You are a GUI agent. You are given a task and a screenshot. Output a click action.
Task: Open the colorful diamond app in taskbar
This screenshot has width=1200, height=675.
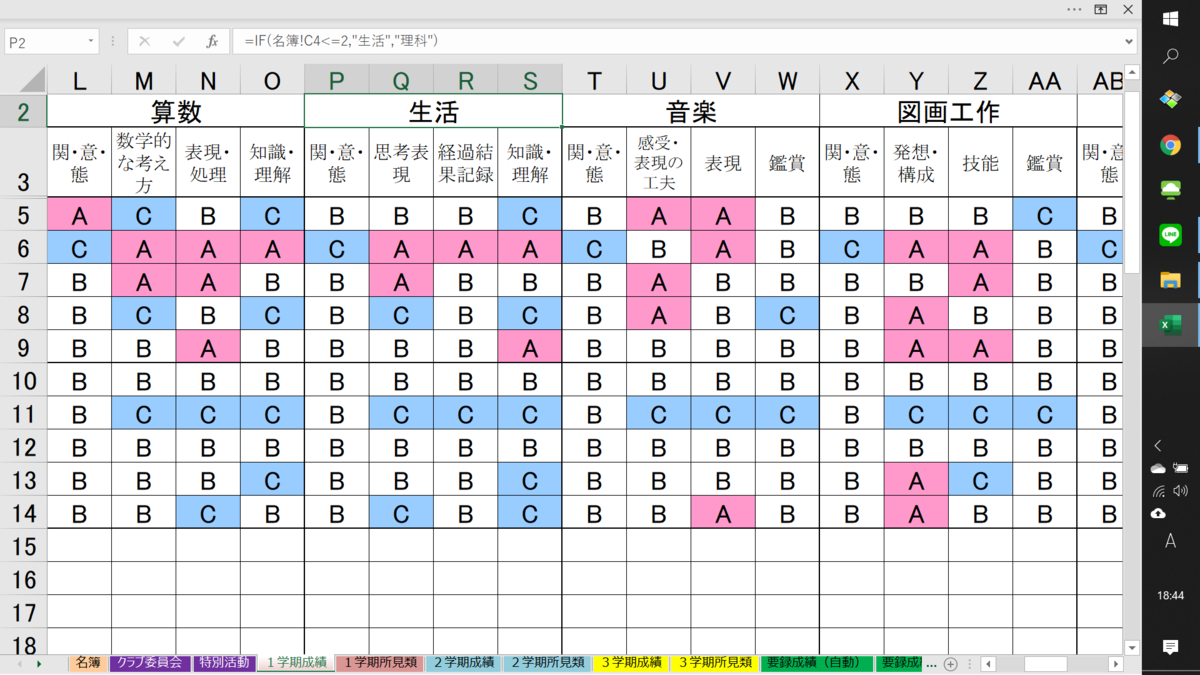click(1170, 100)
